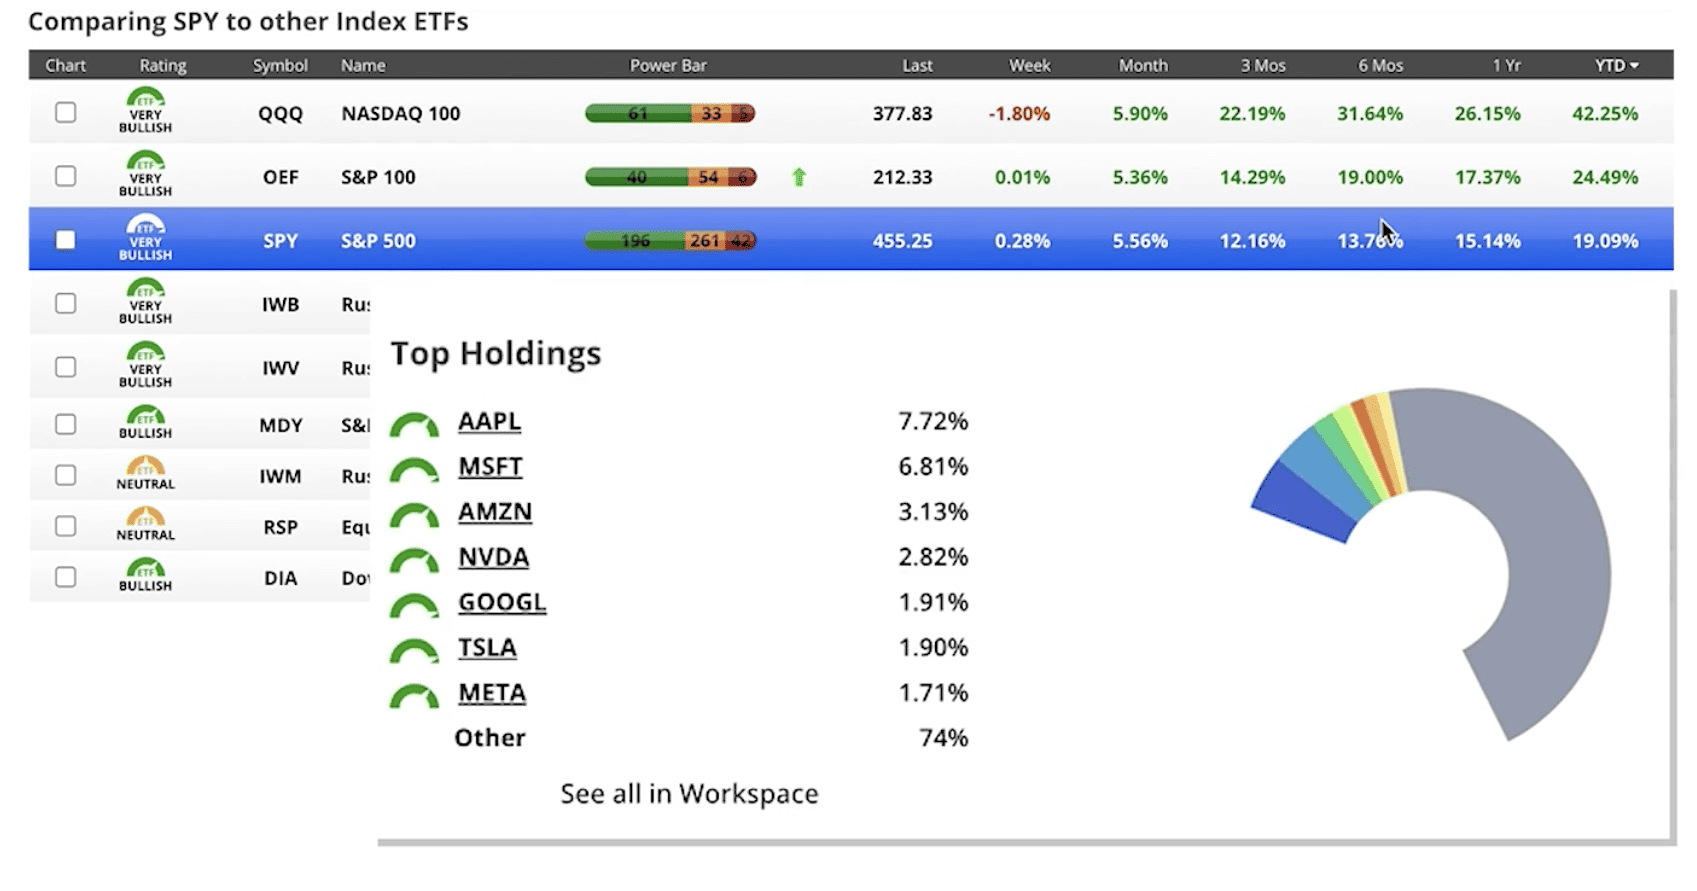Image resolution: width=1697 pixels, height=891 pixels.
Task: Tick the chart checkbox for DIA
Action: (65, 577)
